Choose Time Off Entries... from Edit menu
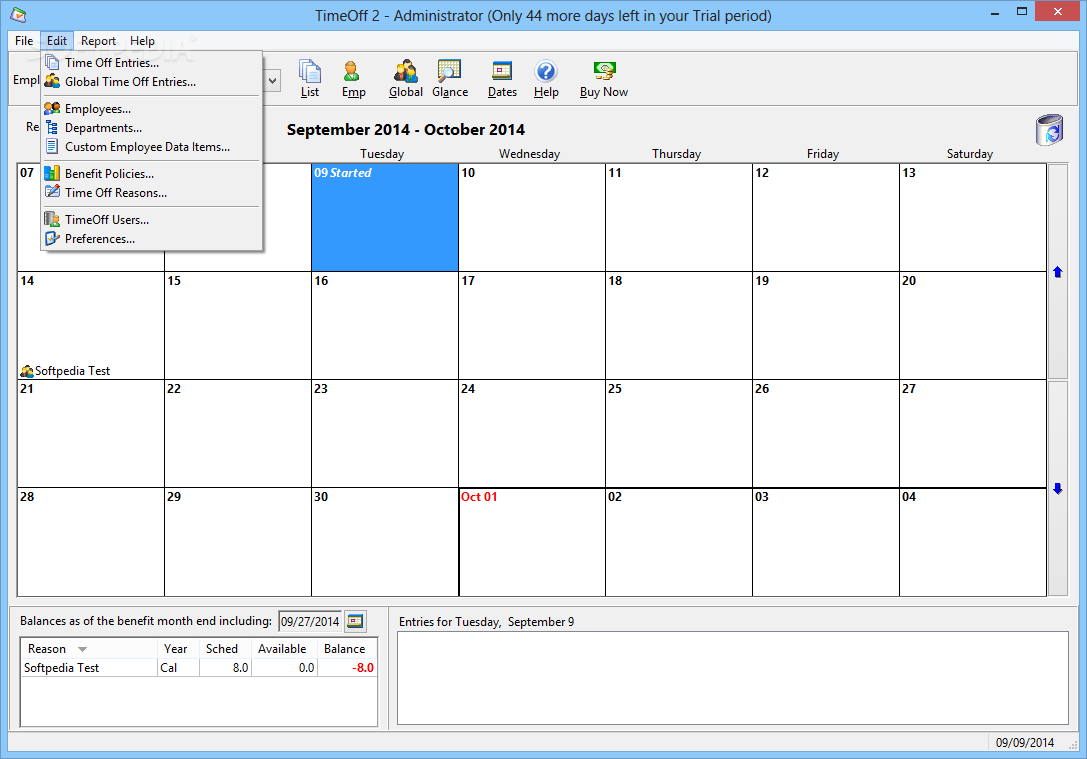1087x759 pixels. (x=152, y=62)
